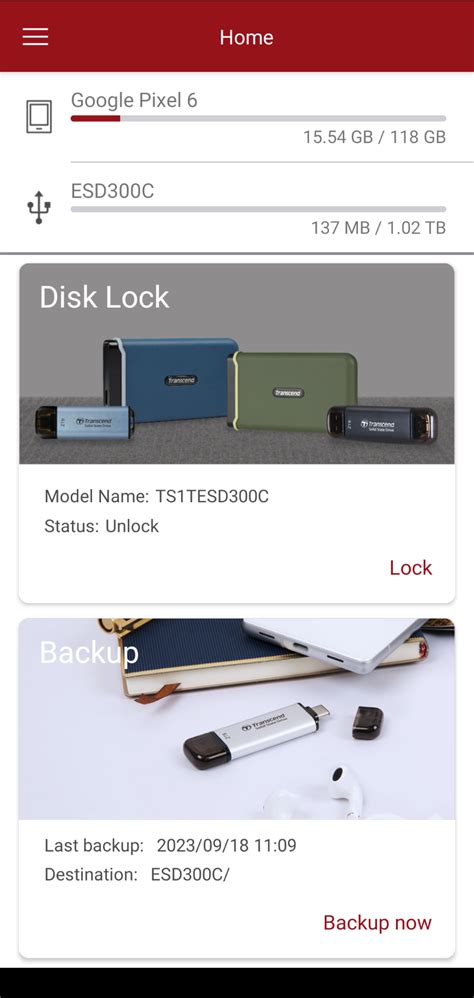Open the Backup banner image
This screenshot has width=474, height=998.
pyautogui.click(x=237, y=719)
